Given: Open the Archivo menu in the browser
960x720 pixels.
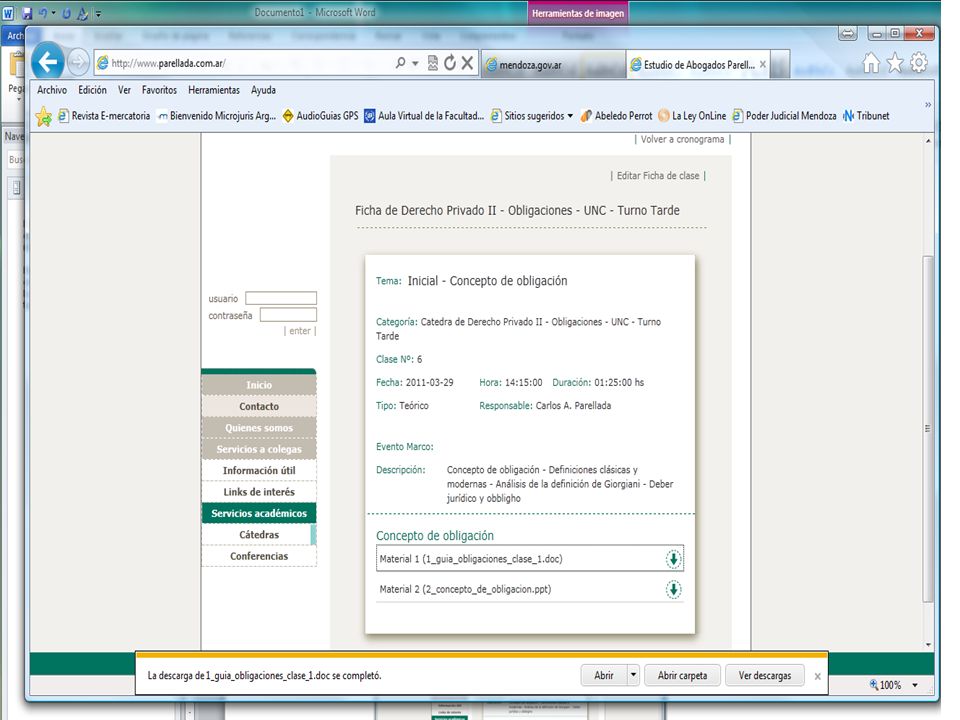Looking at the screenshot, I should (x=52, y=90).
